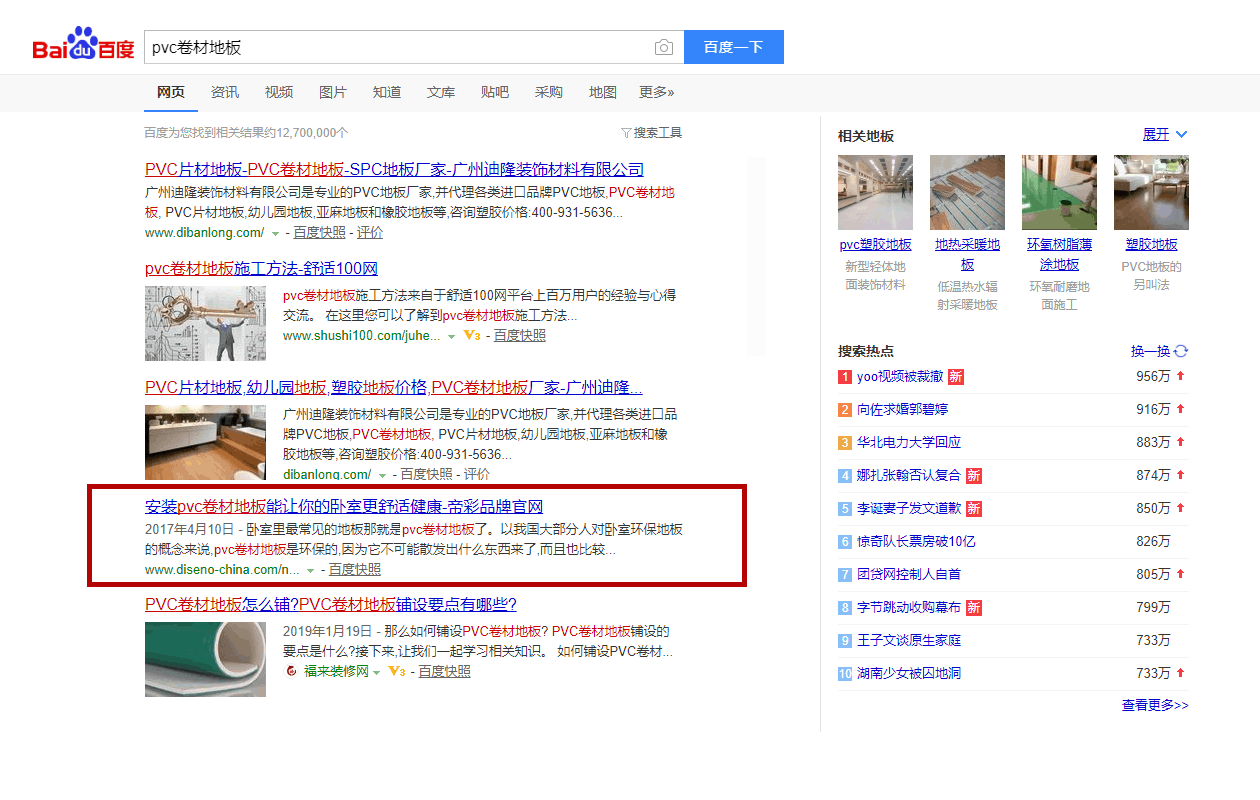
Task: Switch to the 网页 tab
Action: tap(171, 93)
